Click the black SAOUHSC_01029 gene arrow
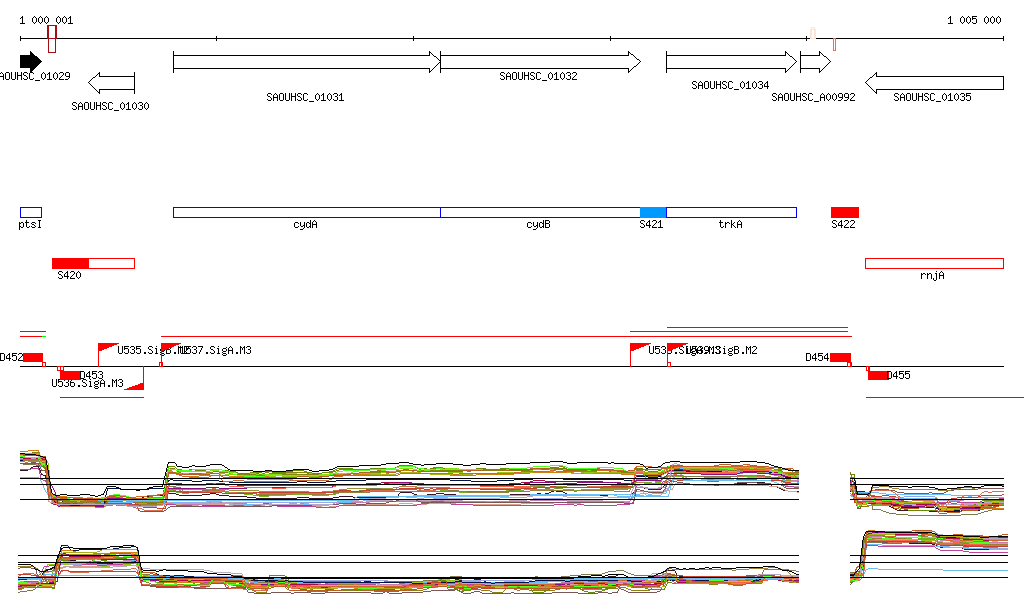This screenshot has width=1024, height=611. (30, 62)
